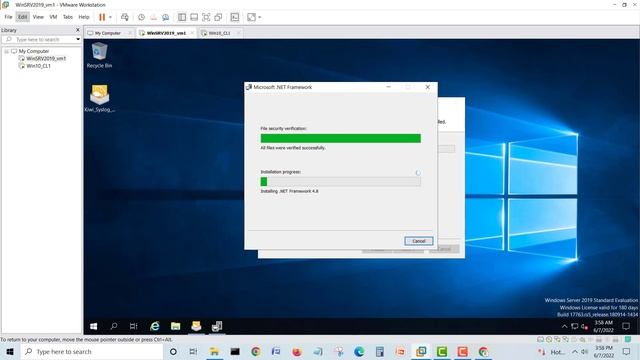This screenshot has height=360, width=640.
Task: Click the Send Ctrl+Alt+Del toolbar icon
Action: pos(125,17)
